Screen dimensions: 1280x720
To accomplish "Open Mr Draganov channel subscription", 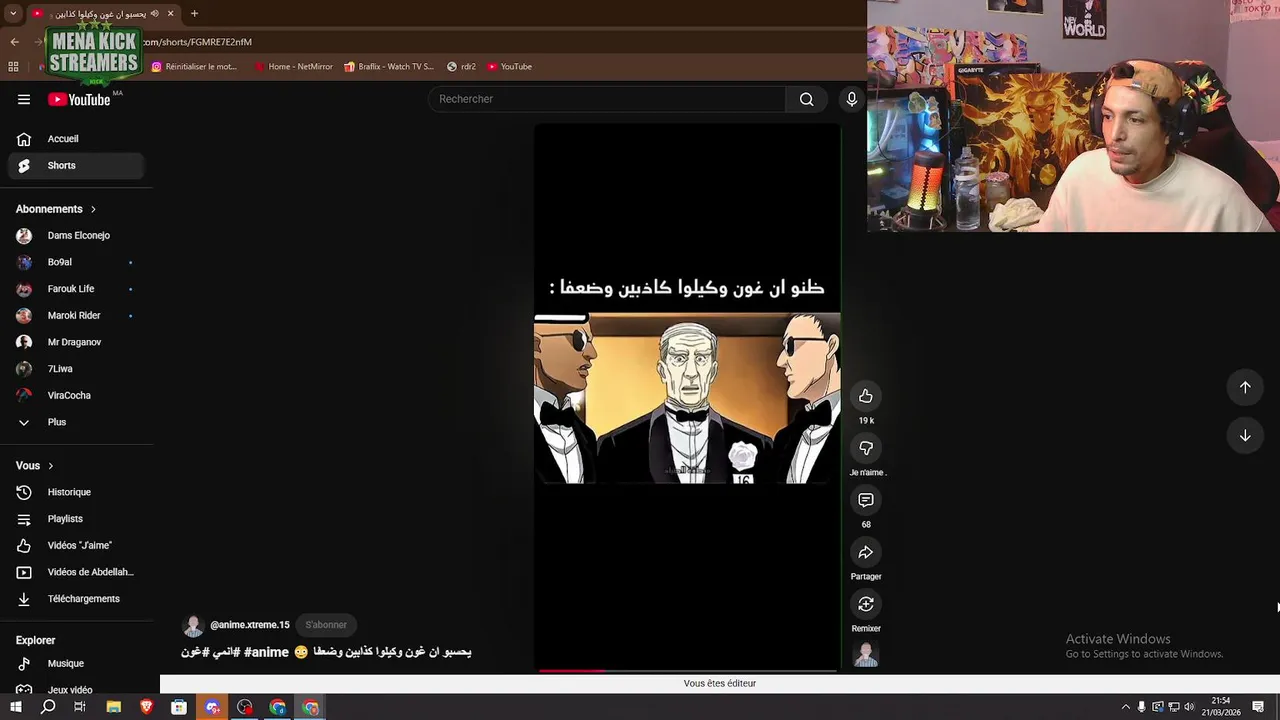I will [x=76, y=342].
